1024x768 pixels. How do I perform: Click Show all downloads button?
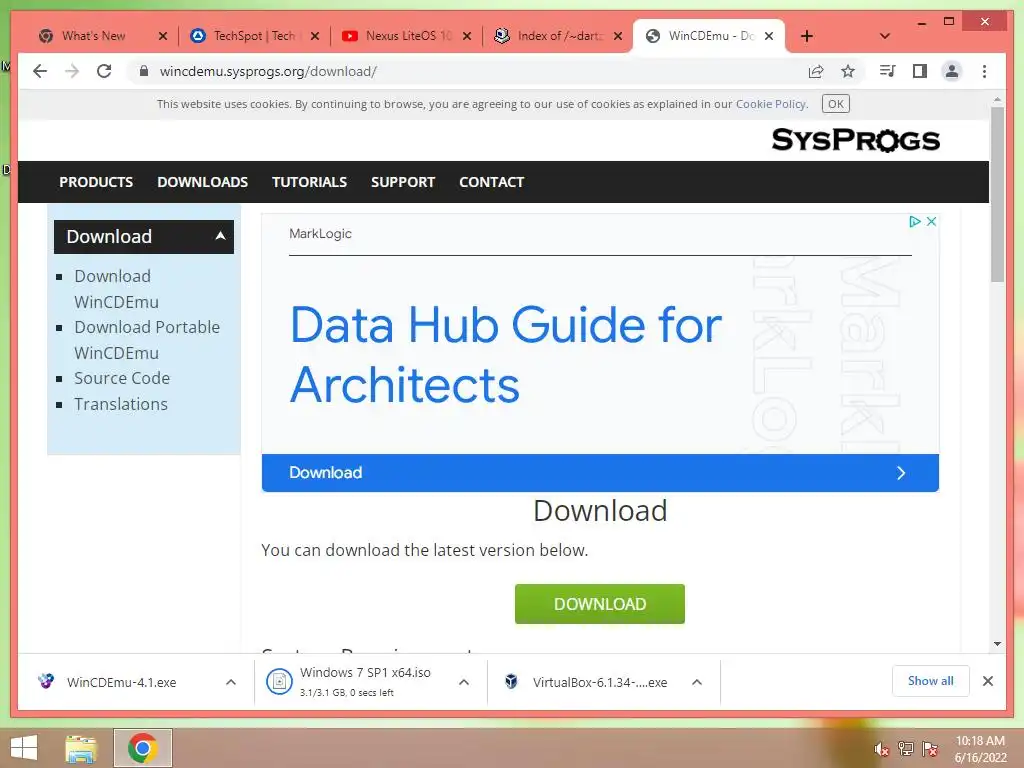tap(931, 681)
